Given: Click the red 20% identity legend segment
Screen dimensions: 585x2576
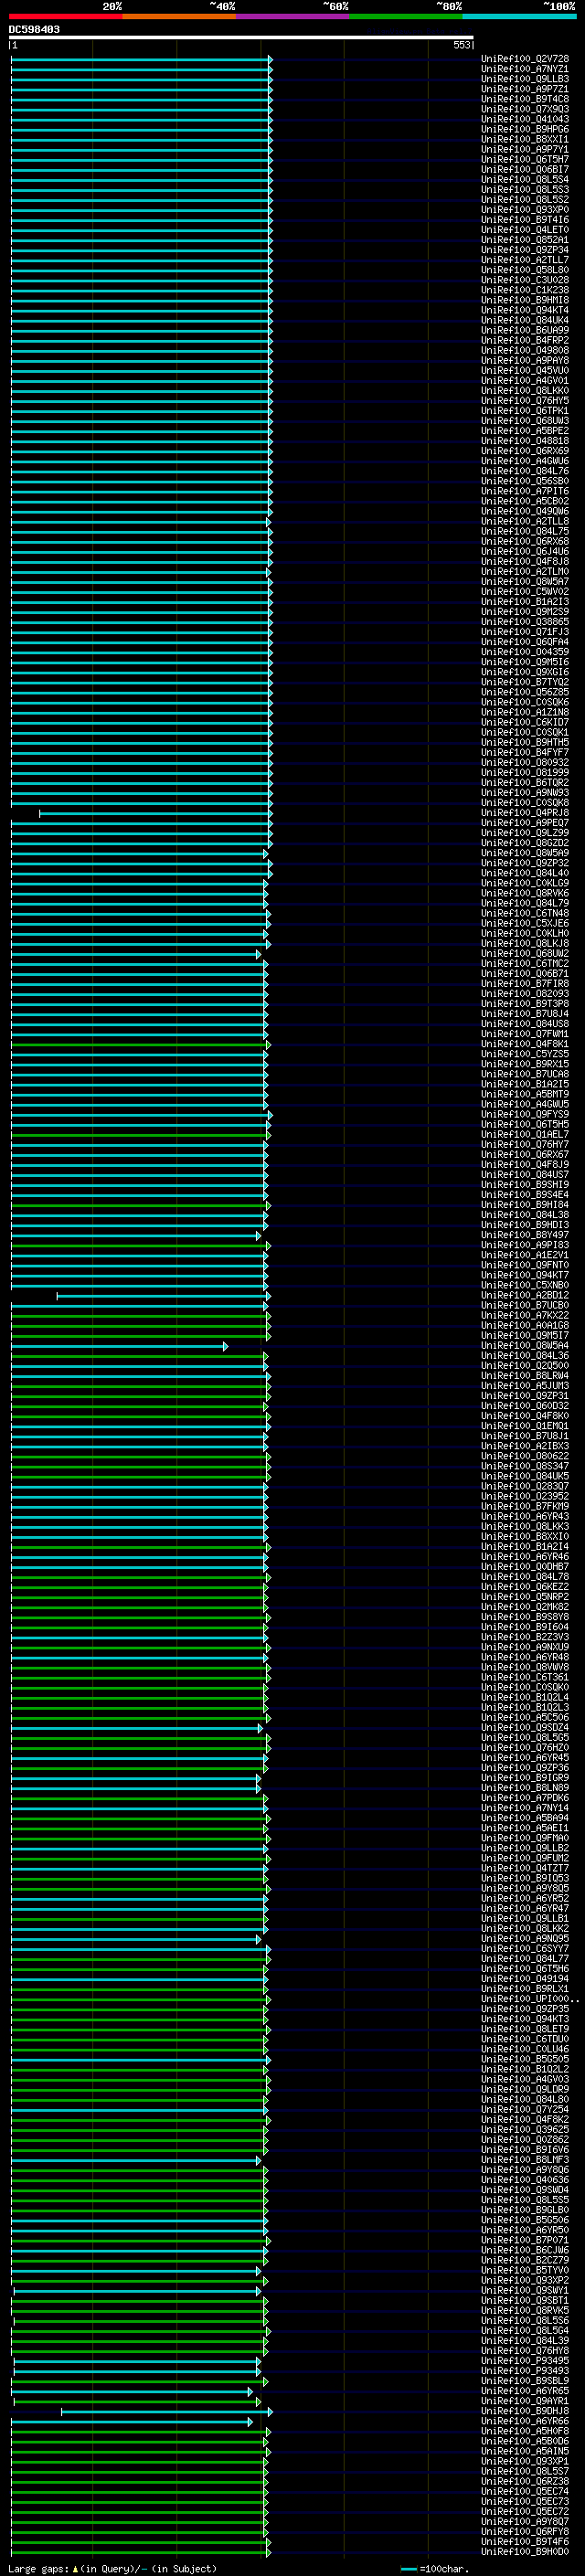Looking at the screenshot, I should 65,16.
